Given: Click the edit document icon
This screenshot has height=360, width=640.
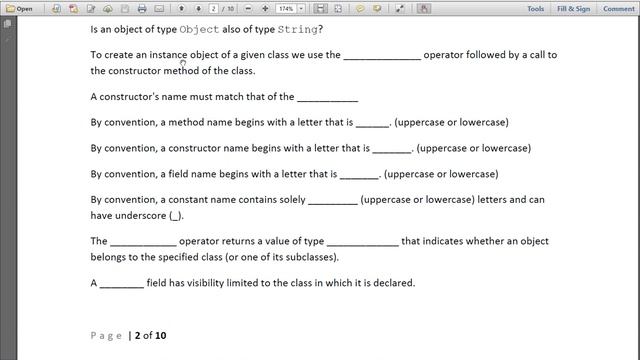Looking at the screenshot, I should coord(91,9).
